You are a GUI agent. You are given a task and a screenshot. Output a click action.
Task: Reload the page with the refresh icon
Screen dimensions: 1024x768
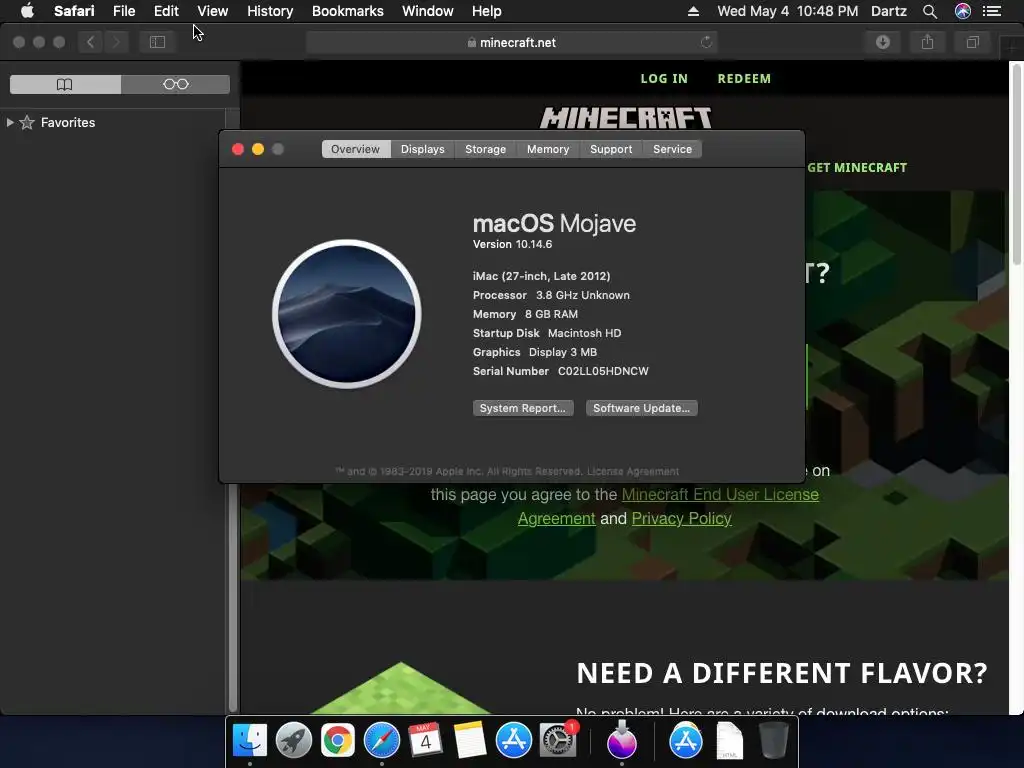(x=706, y=42)
